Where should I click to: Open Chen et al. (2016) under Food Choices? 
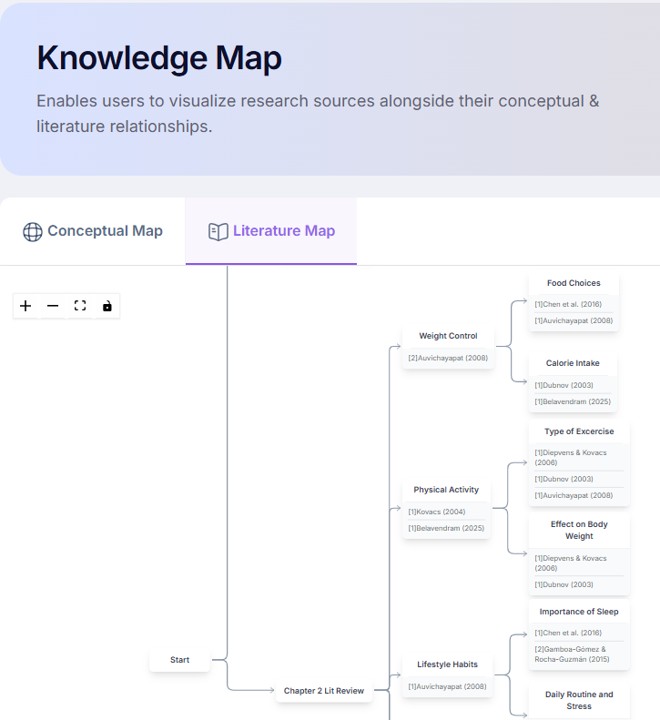tap(567, 304)
